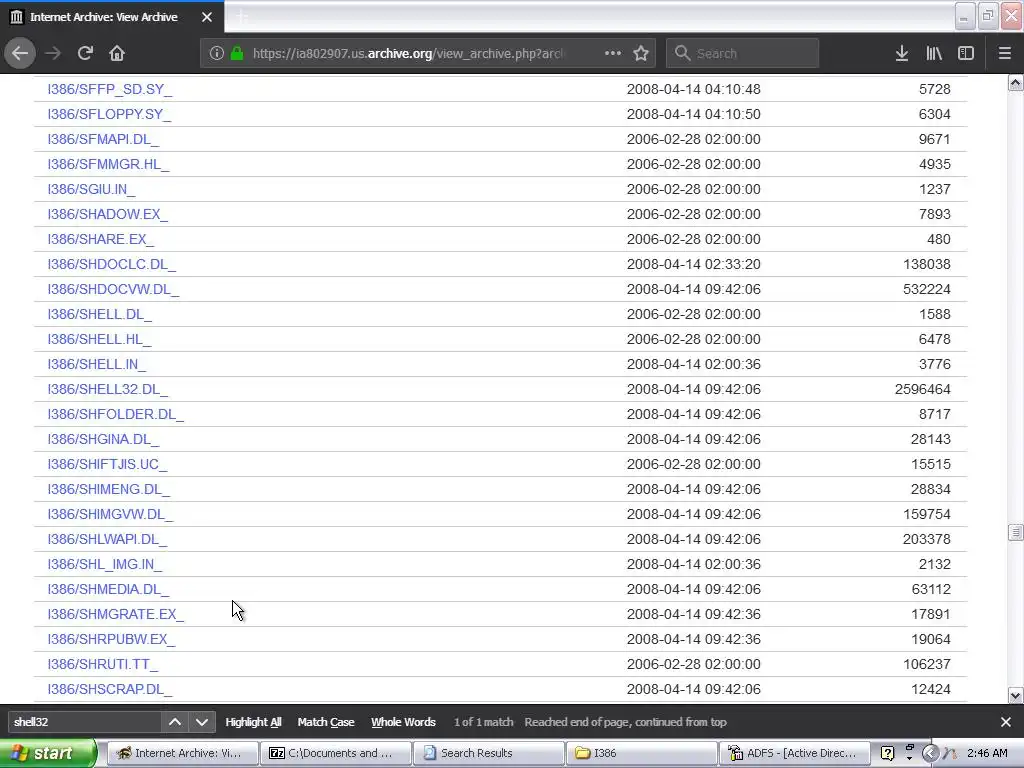Screen dimensions: 1024x768
Task: Open the I386/SHMEDIA.DL_ link
Action: click(108, 589)
